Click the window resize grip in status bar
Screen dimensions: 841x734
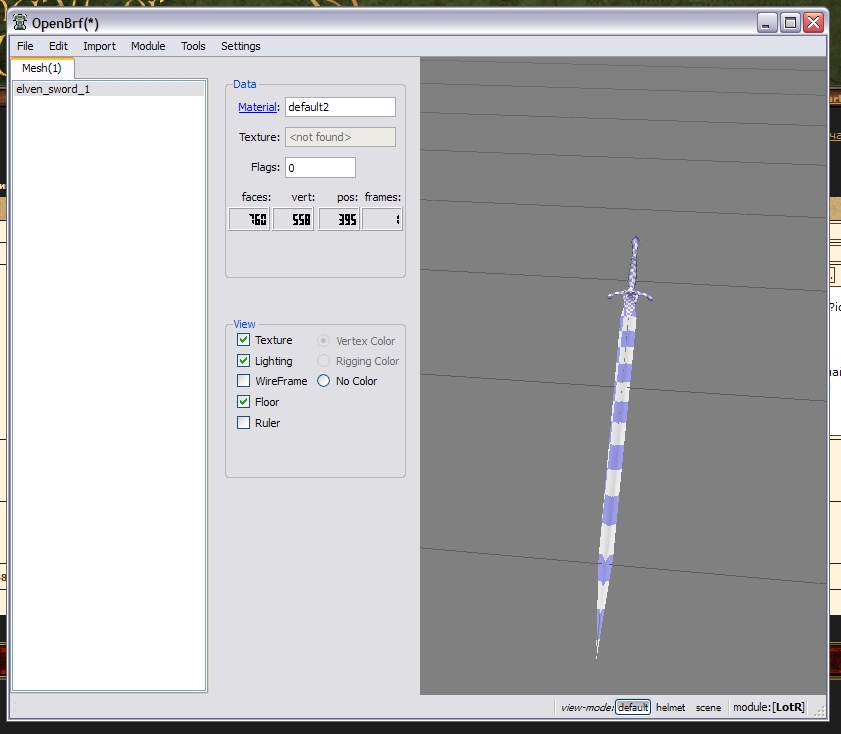coord(819,711)
